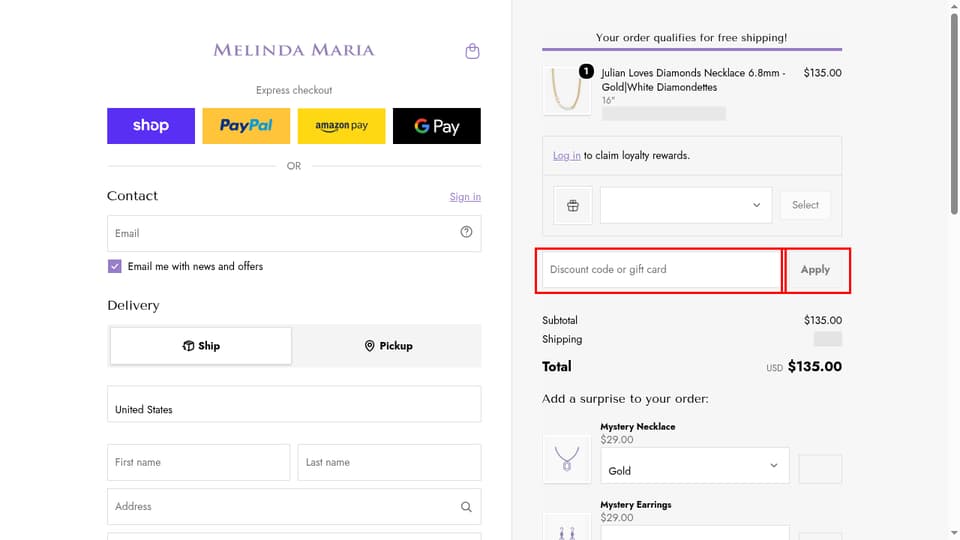Click the $135.00 total amount

pos(814,367)
